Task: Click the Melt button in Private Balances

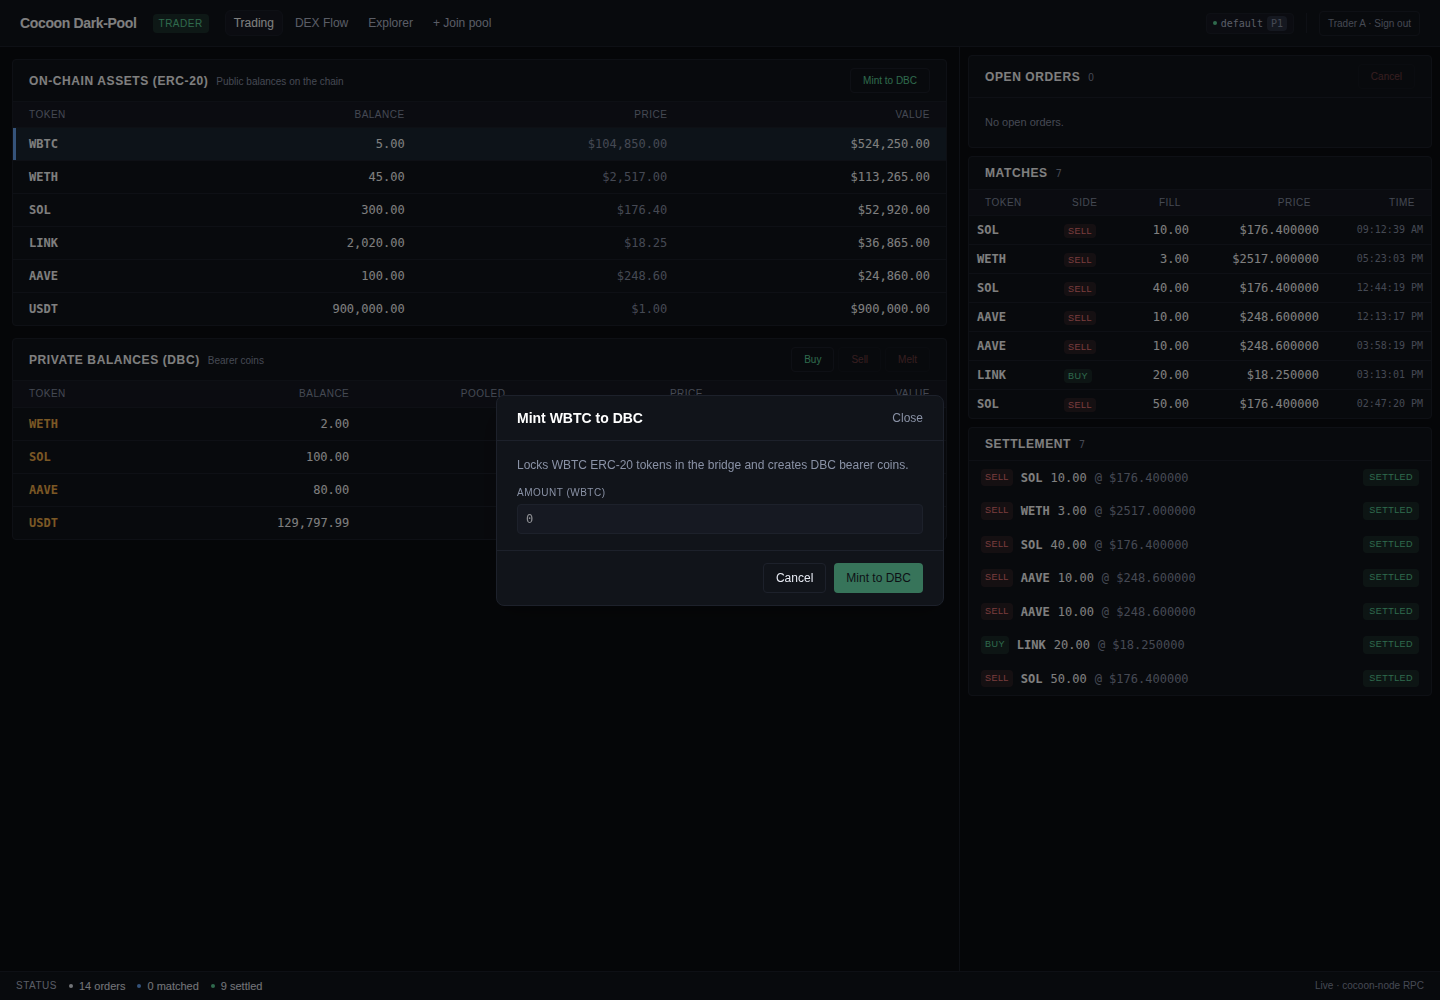Action: tap(908, 360)
